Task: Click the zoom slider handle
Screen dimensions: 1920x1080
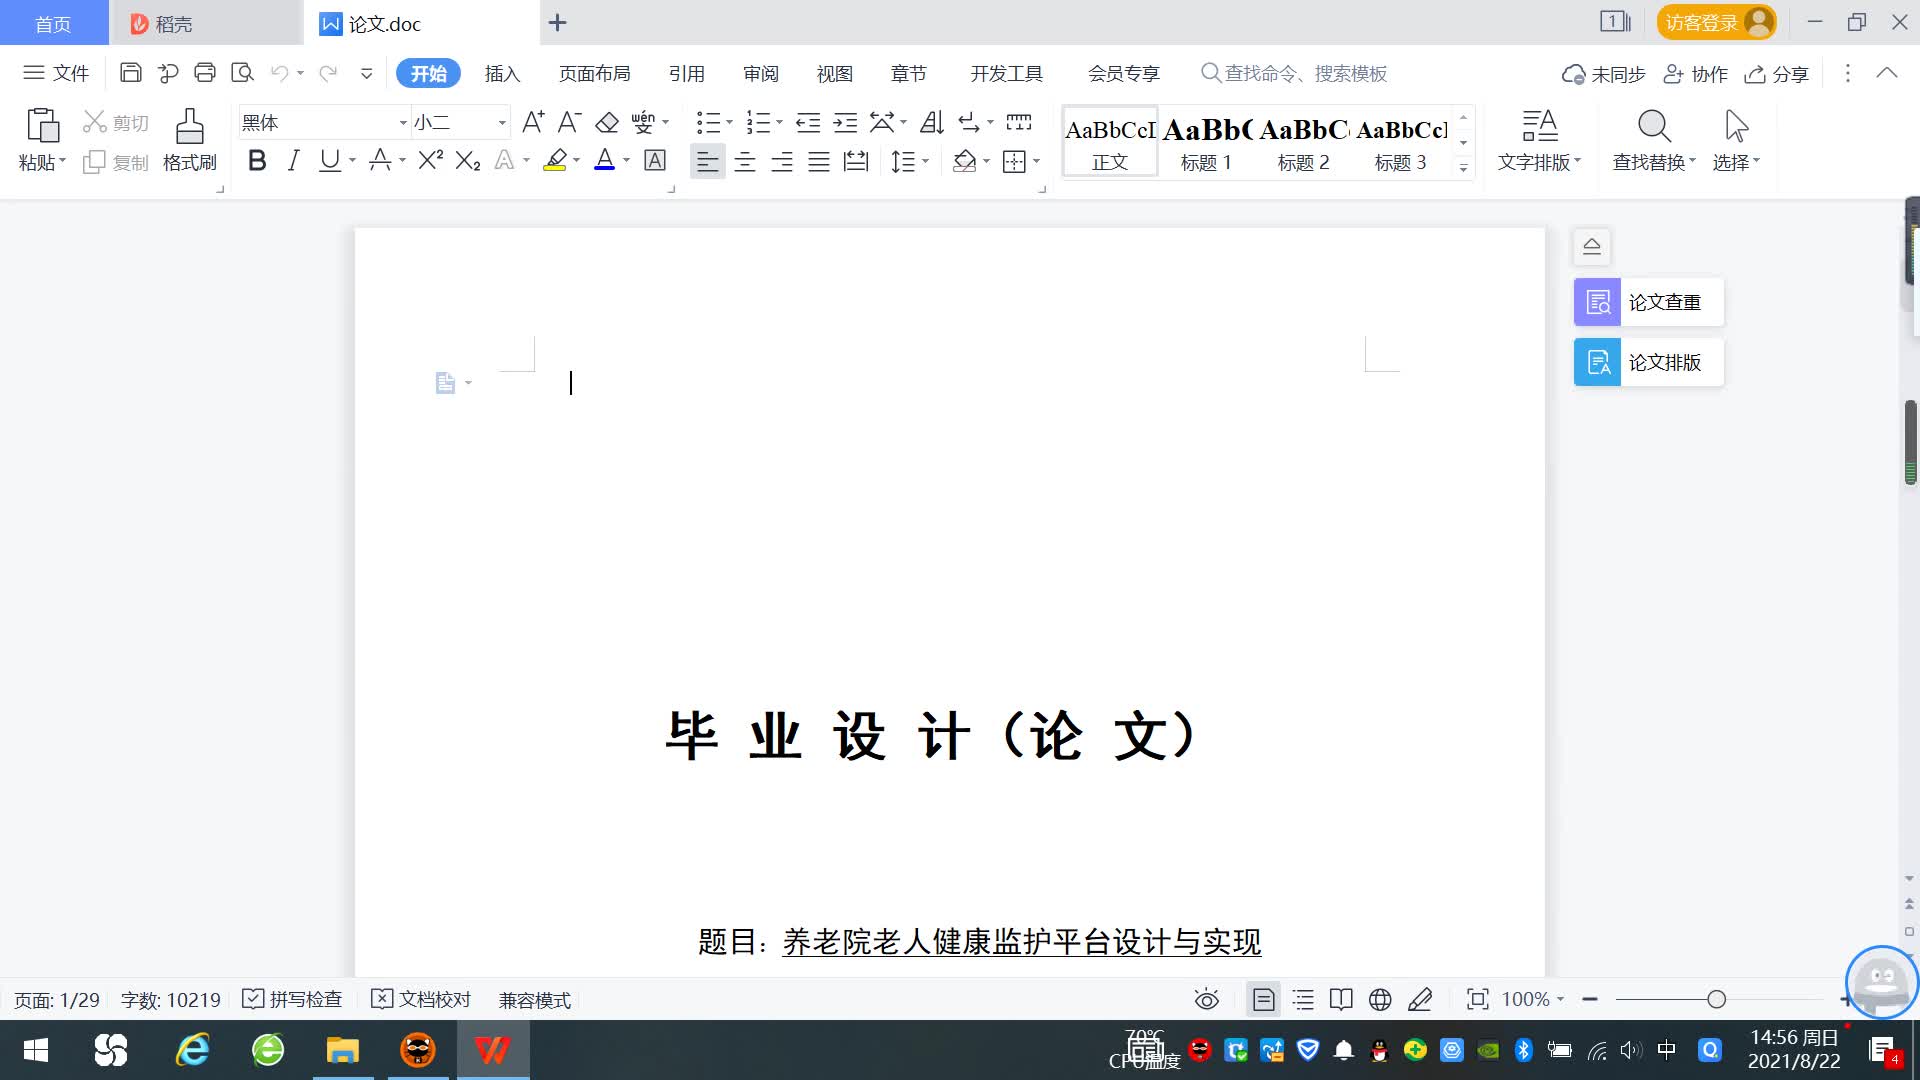Action: (1717, 999)
